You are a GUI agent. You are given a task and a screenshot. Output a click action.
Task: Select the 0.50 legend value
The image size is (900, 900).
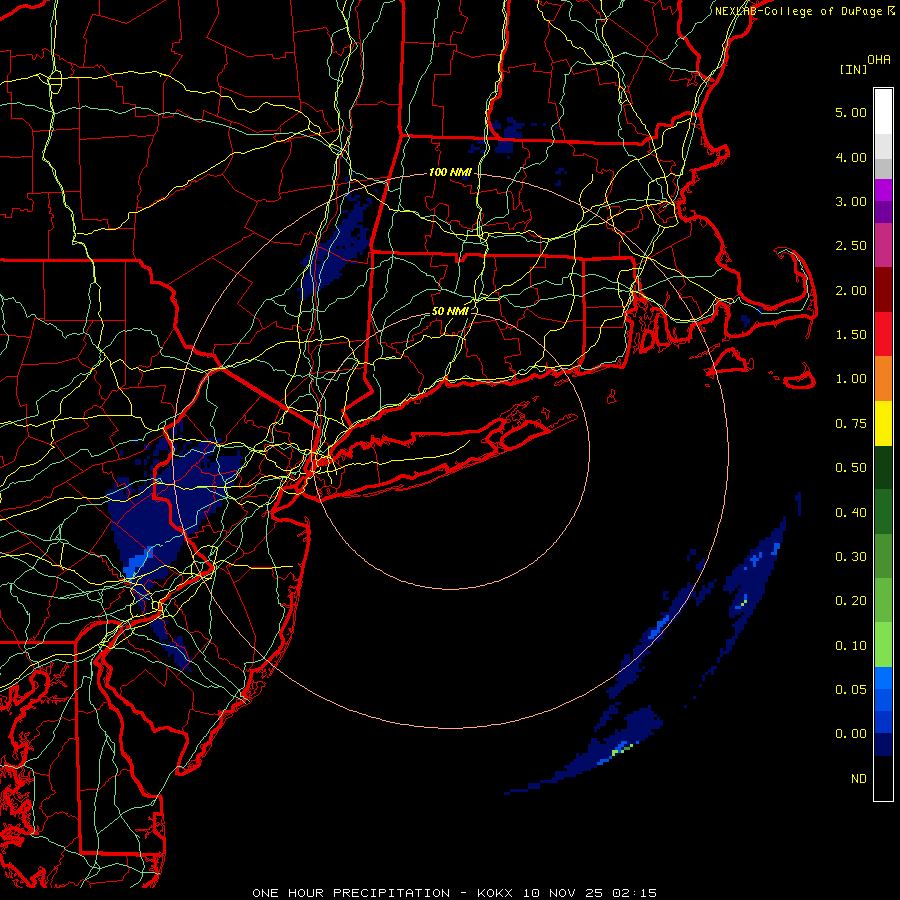point(851,468)
